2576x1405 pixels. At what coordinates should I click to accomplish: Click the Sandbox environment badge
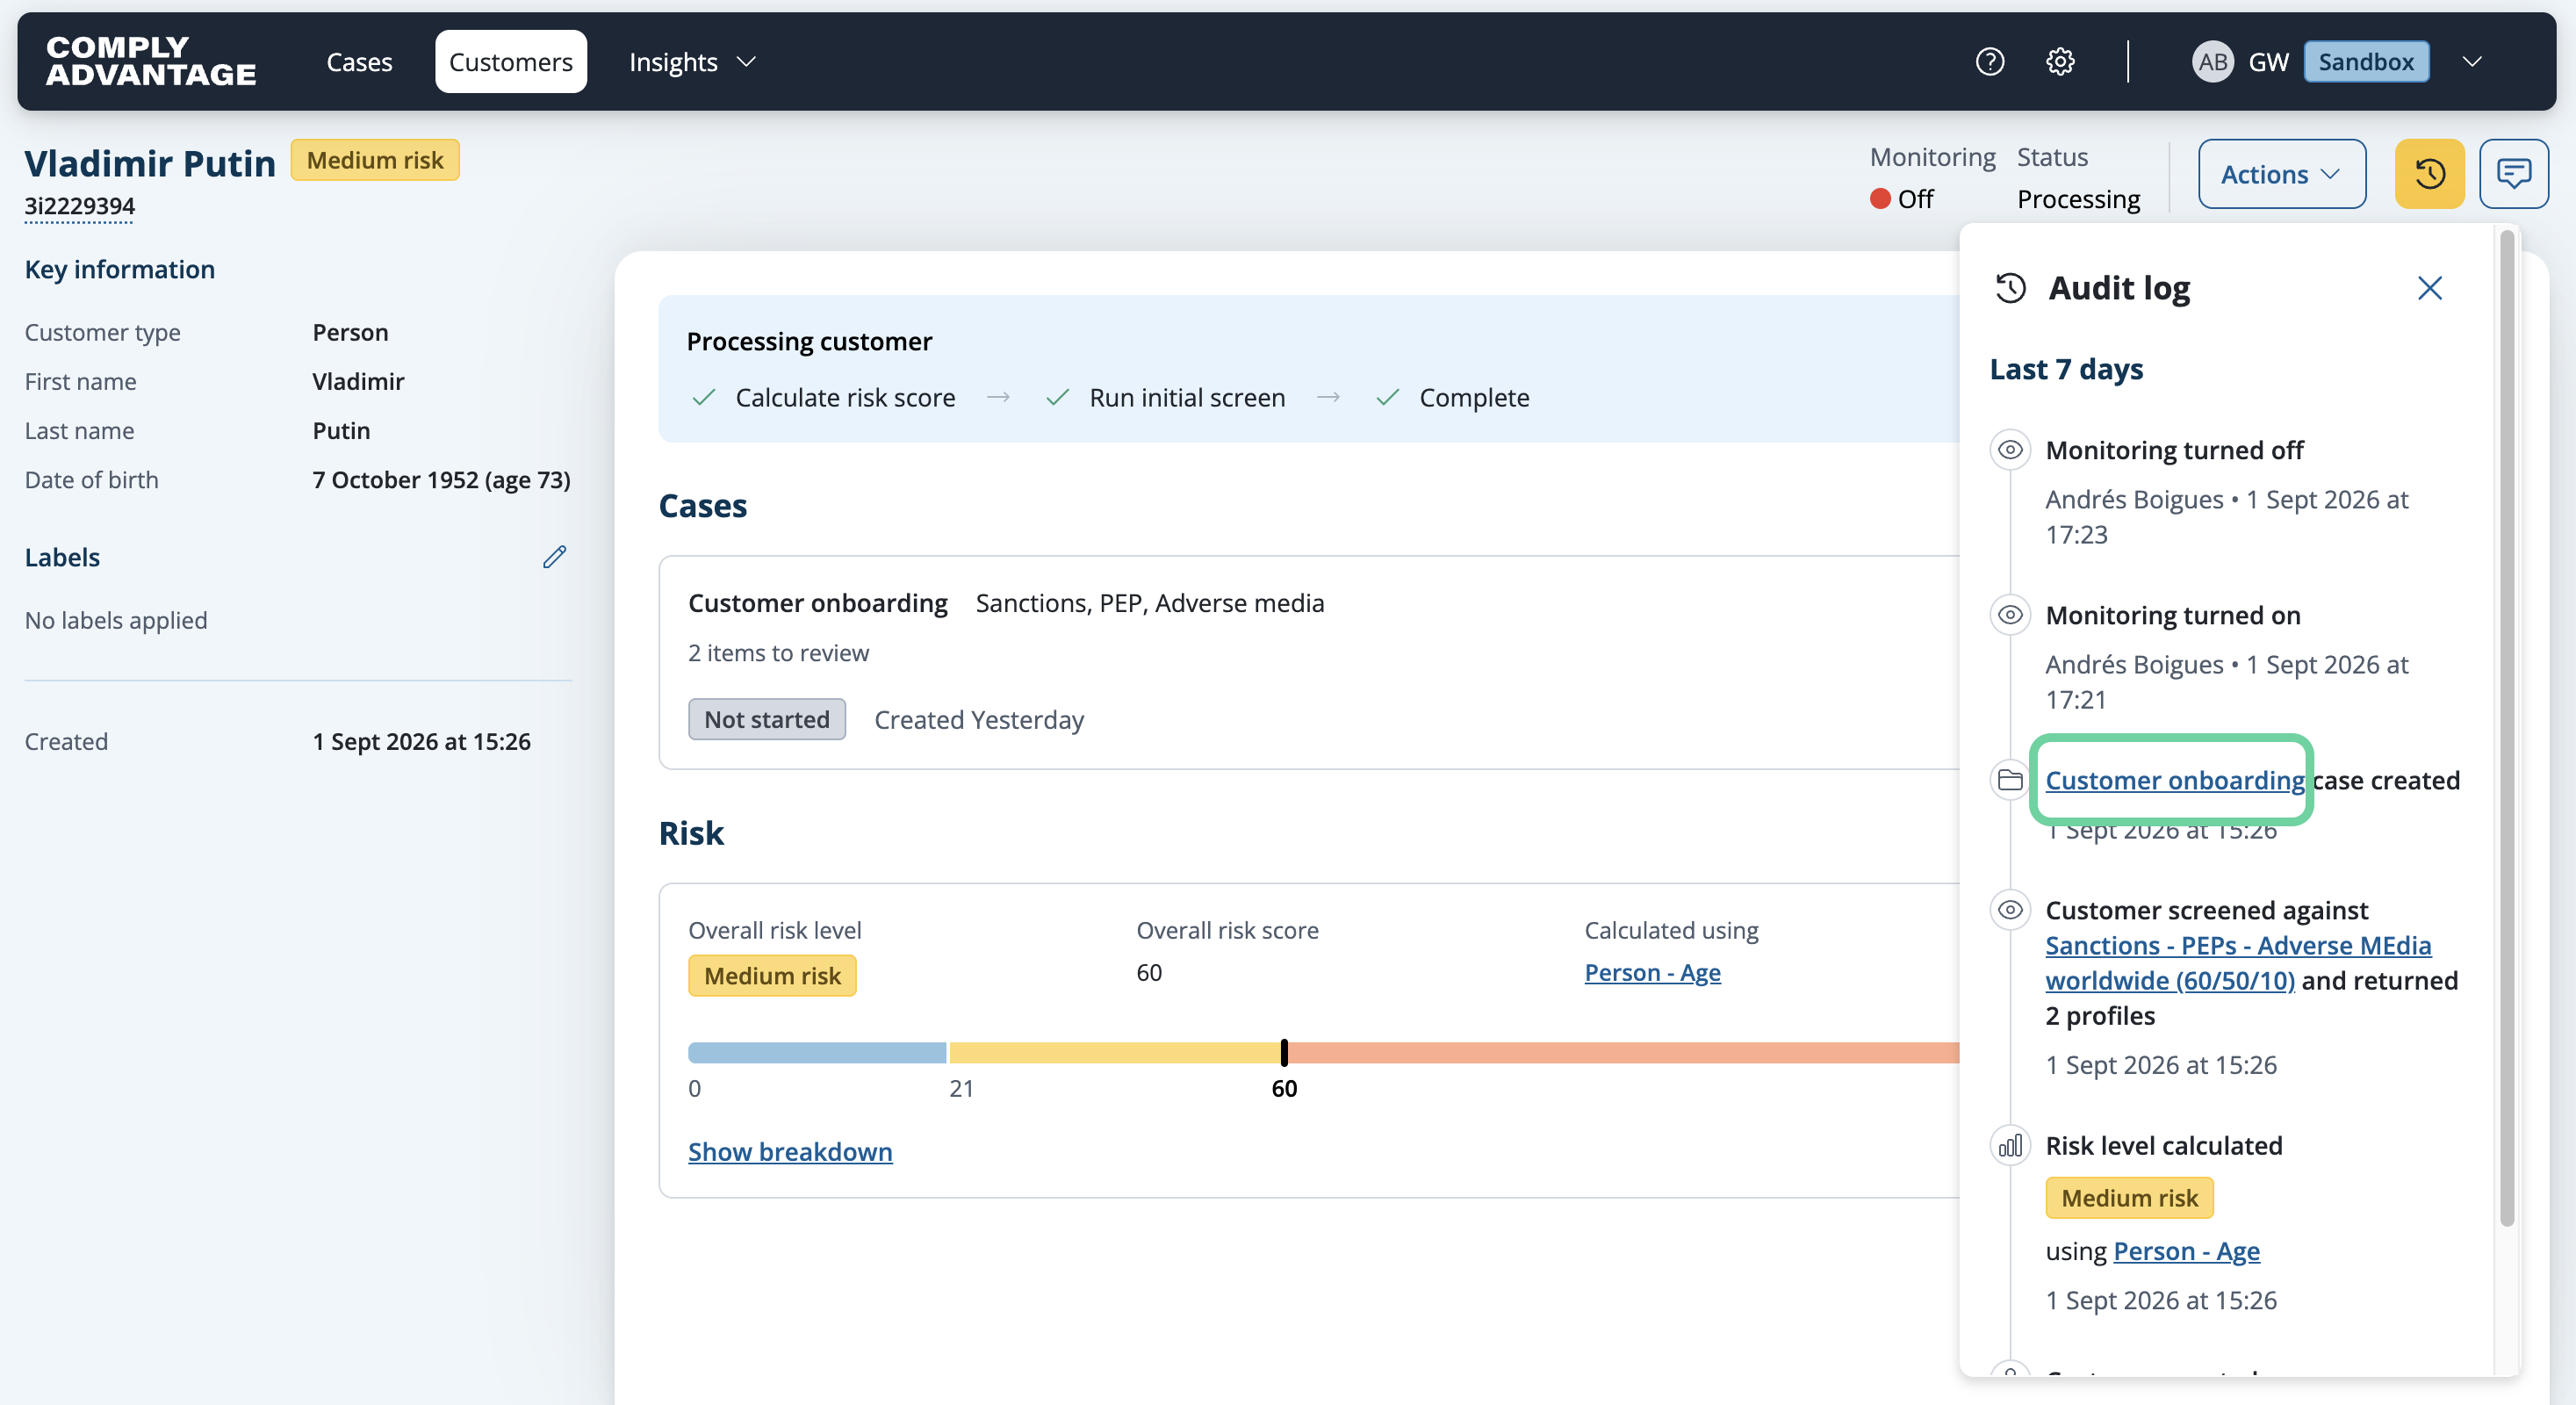click(x=2366, y=62)
